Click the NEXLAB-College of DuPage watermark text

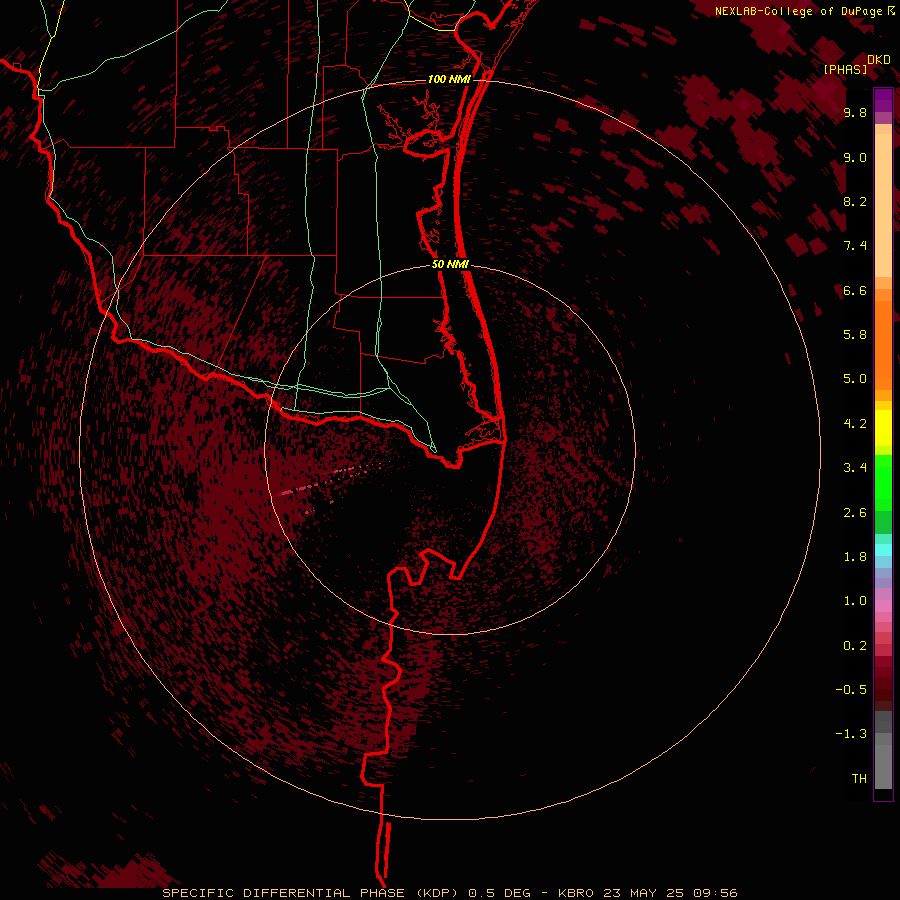[800, 11]
